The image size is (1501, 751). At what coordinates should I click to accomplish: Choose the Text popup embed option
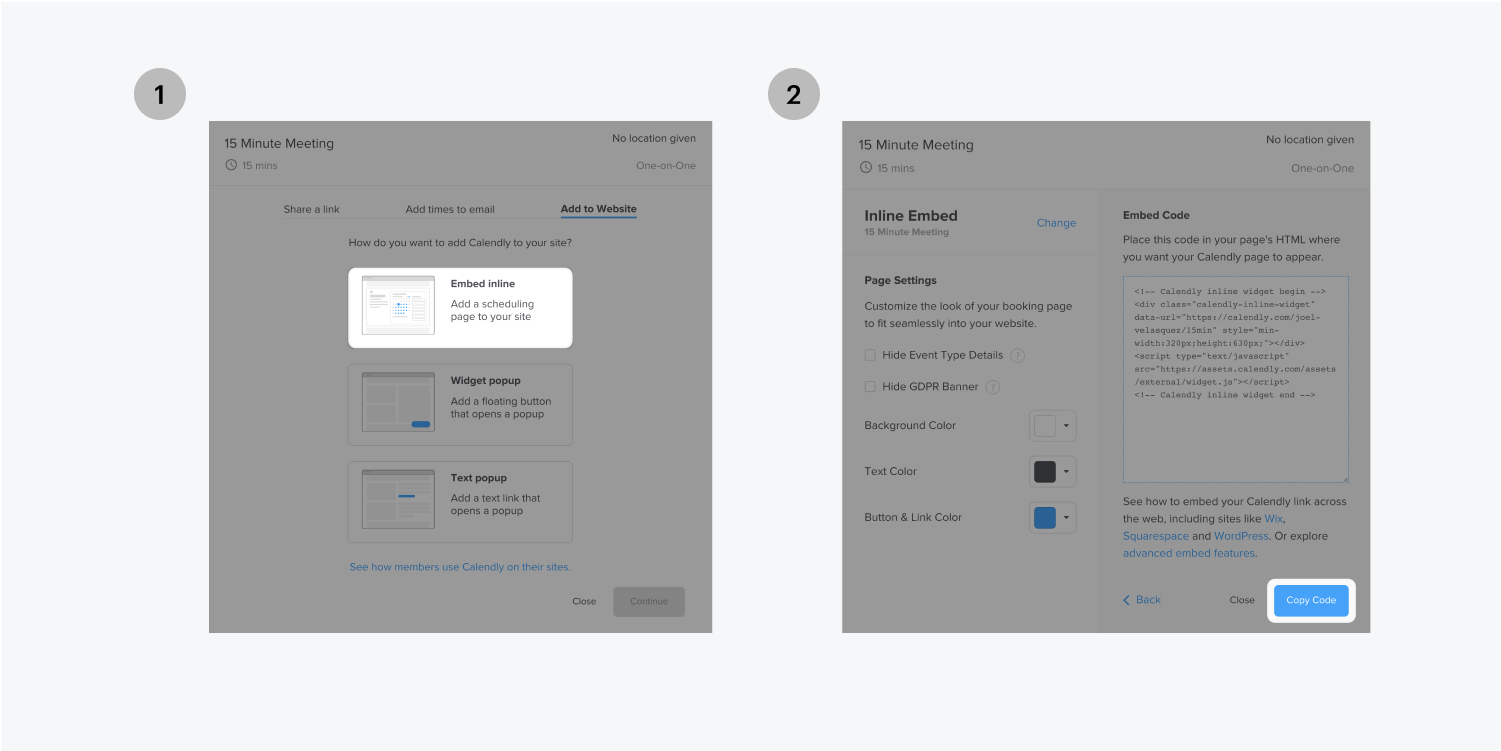coord(460,501)
